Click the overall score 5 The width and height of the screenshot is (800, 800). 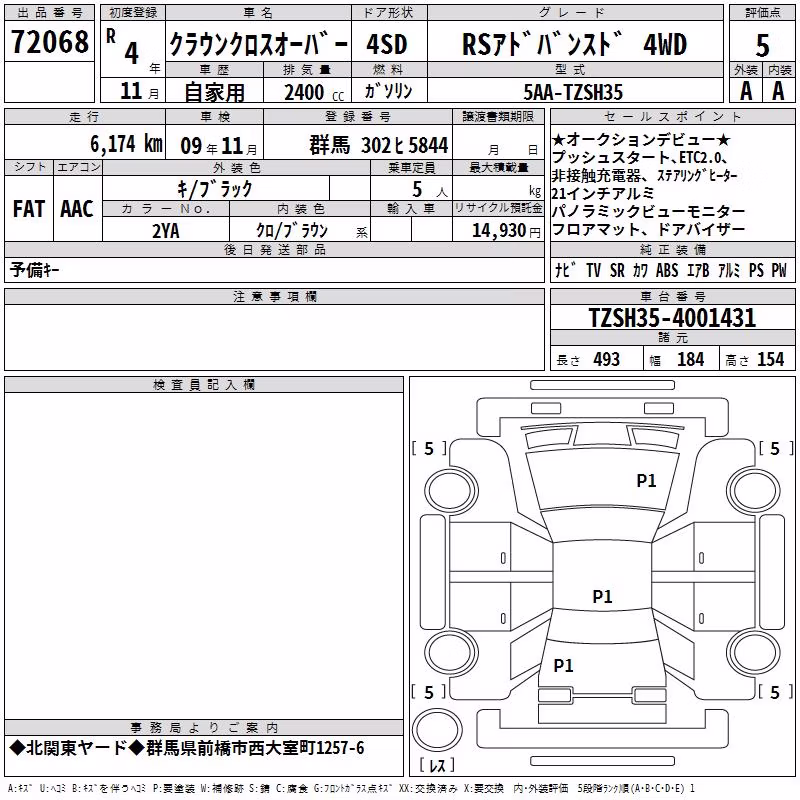point(762,45)
